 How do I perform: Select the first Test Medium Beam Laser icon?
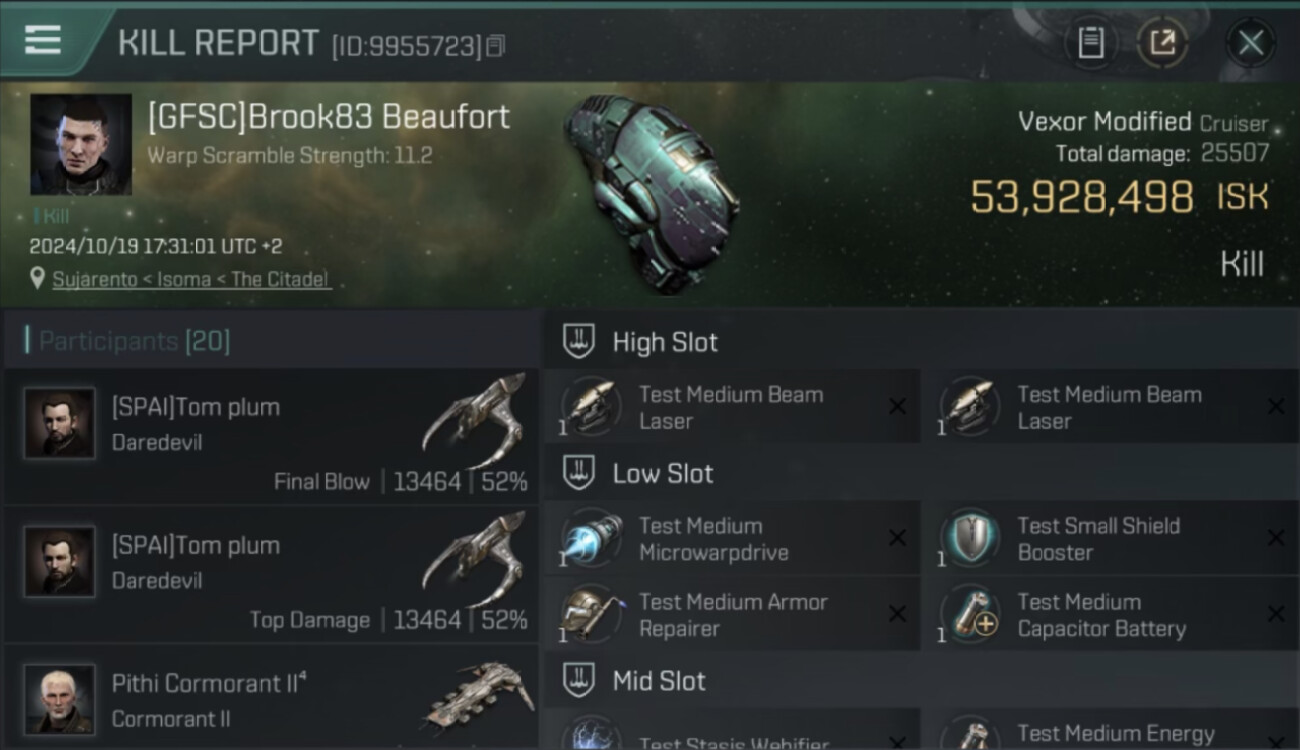591,407
